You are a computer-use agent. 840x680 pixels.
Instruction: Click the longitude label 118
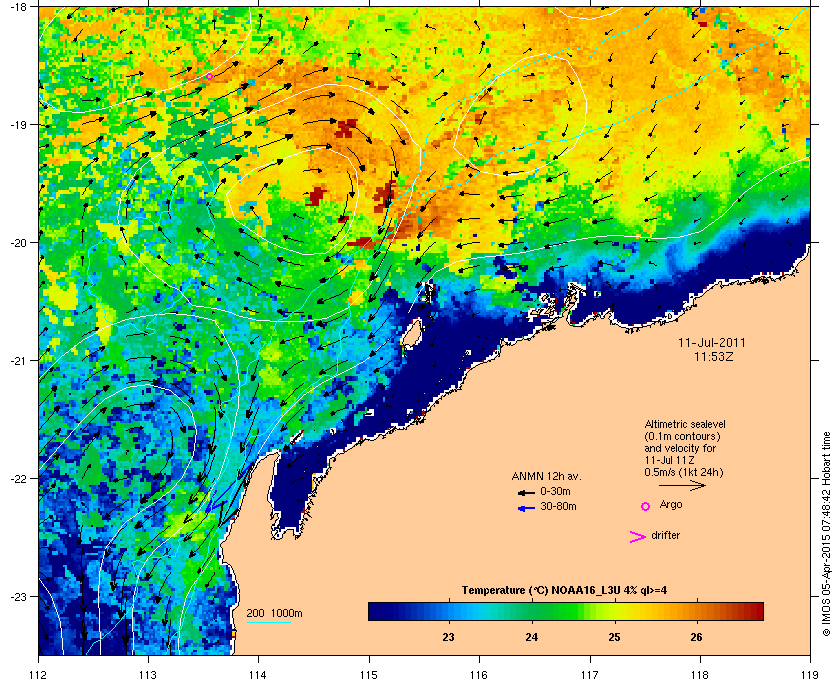(x=700, y=675)
